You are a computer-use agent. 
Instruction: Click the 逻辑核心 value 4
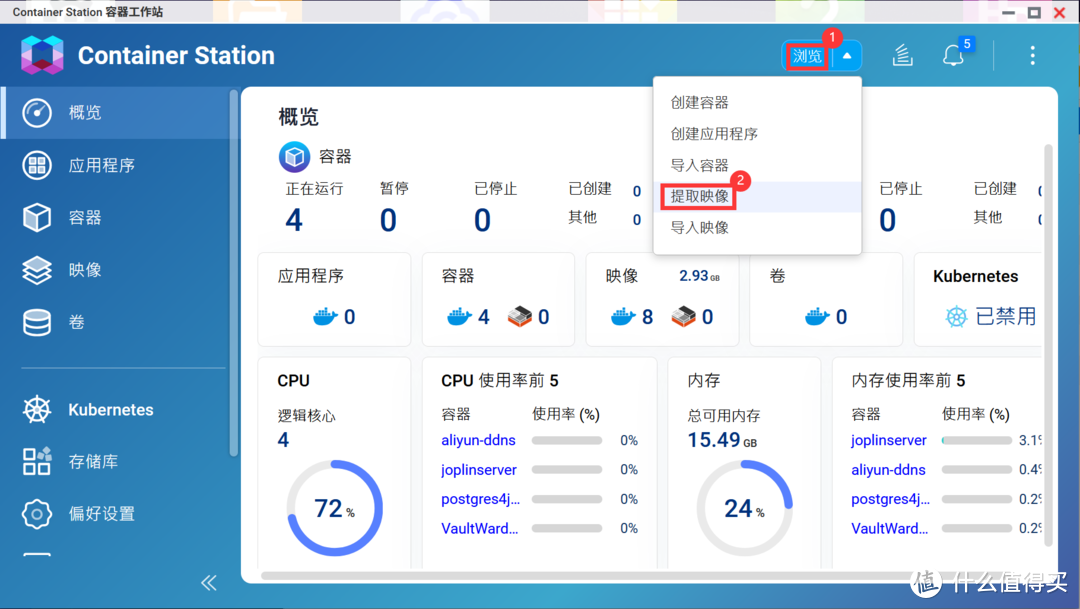click(x=283, y=440)
